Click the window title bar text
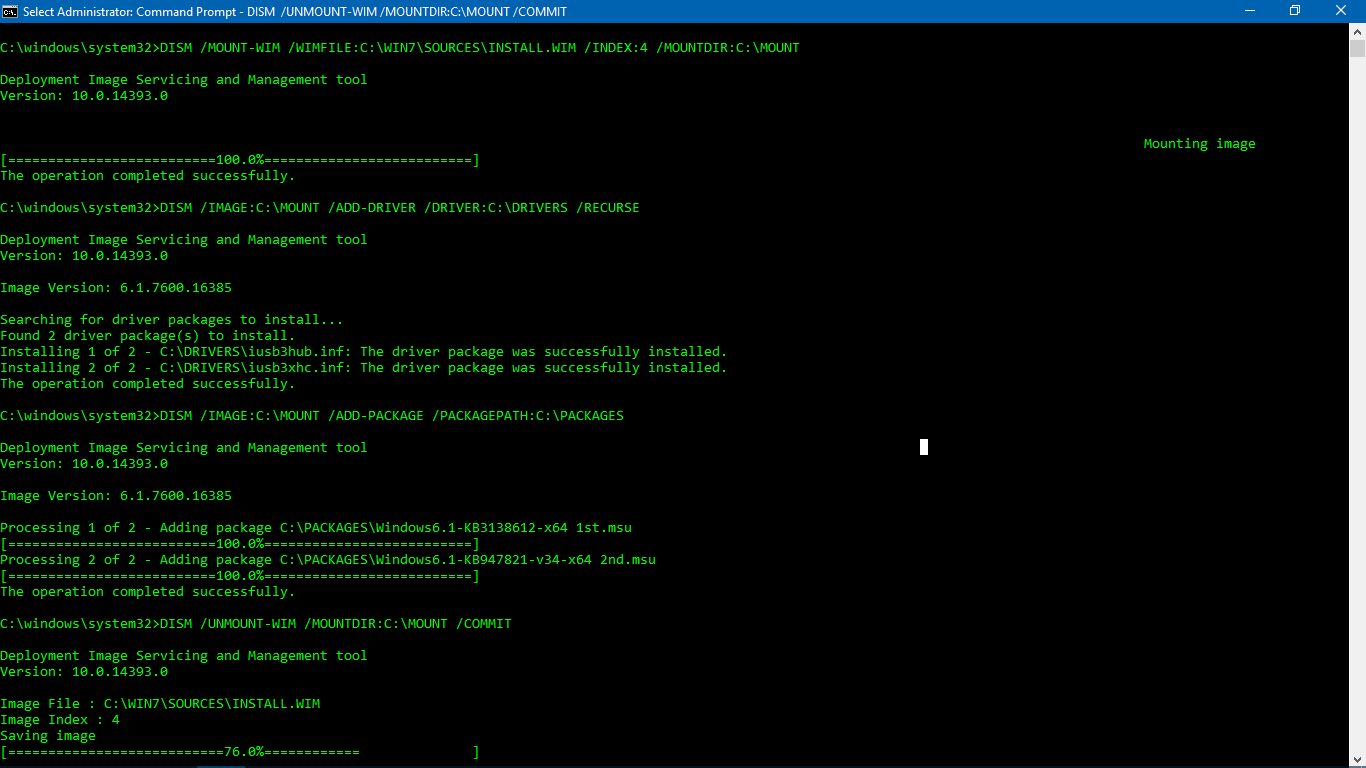The image size is (1366, 768). (294, 11)
